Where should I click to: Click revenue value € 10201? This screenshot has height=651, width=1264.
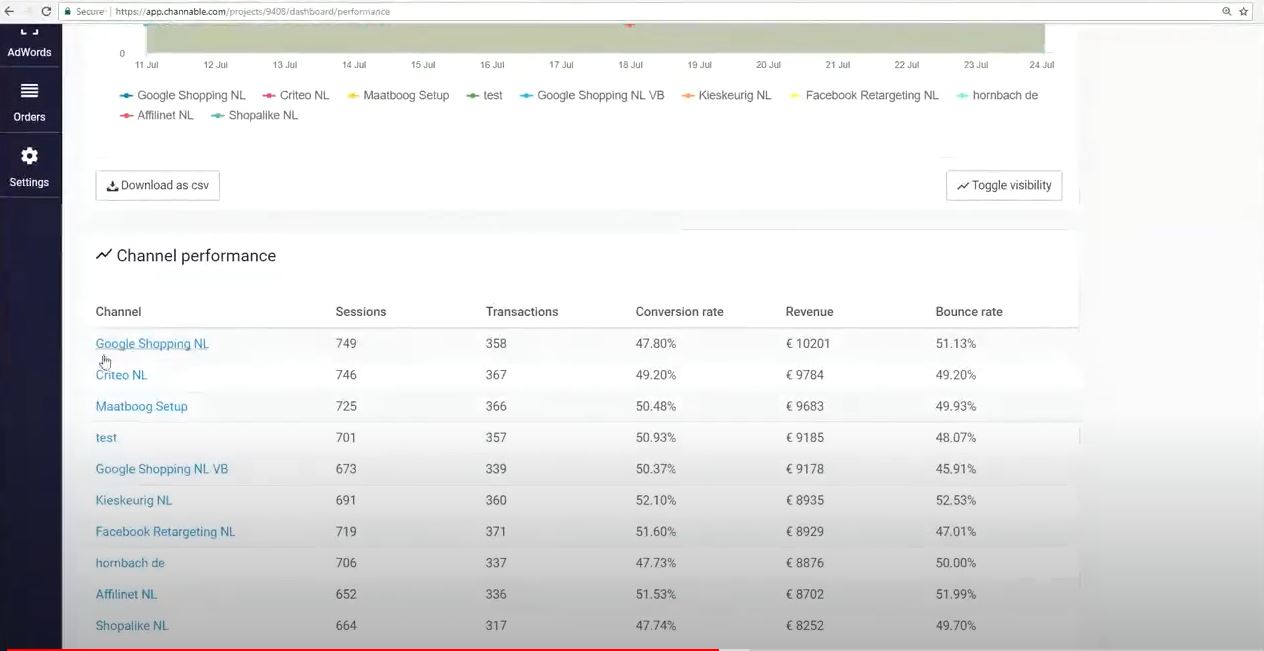808,343
